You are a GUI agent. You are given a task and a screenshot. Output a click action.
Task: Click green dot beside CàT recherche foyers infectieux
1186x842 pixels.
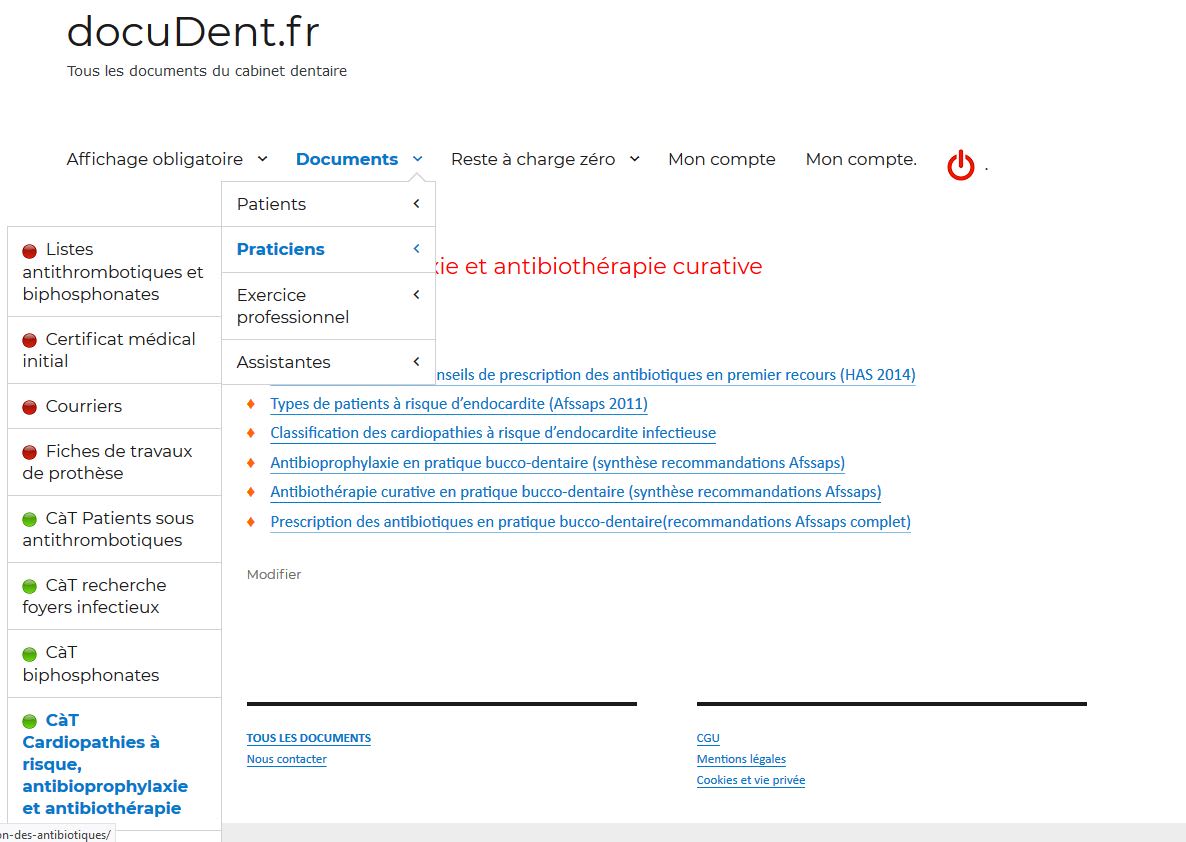pos(30,586)
